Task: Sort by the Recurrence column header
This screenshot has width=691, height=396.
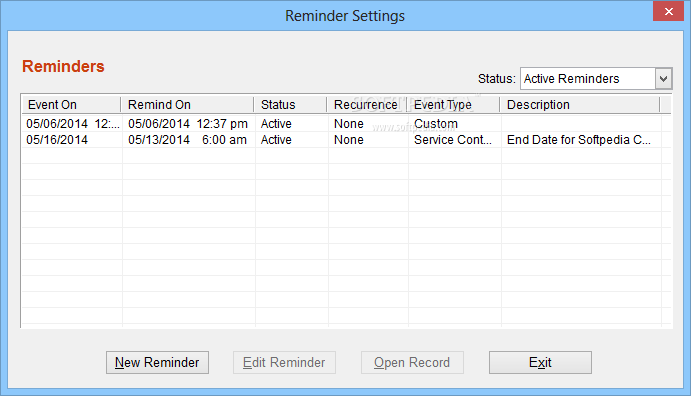Action: [367, 105]
